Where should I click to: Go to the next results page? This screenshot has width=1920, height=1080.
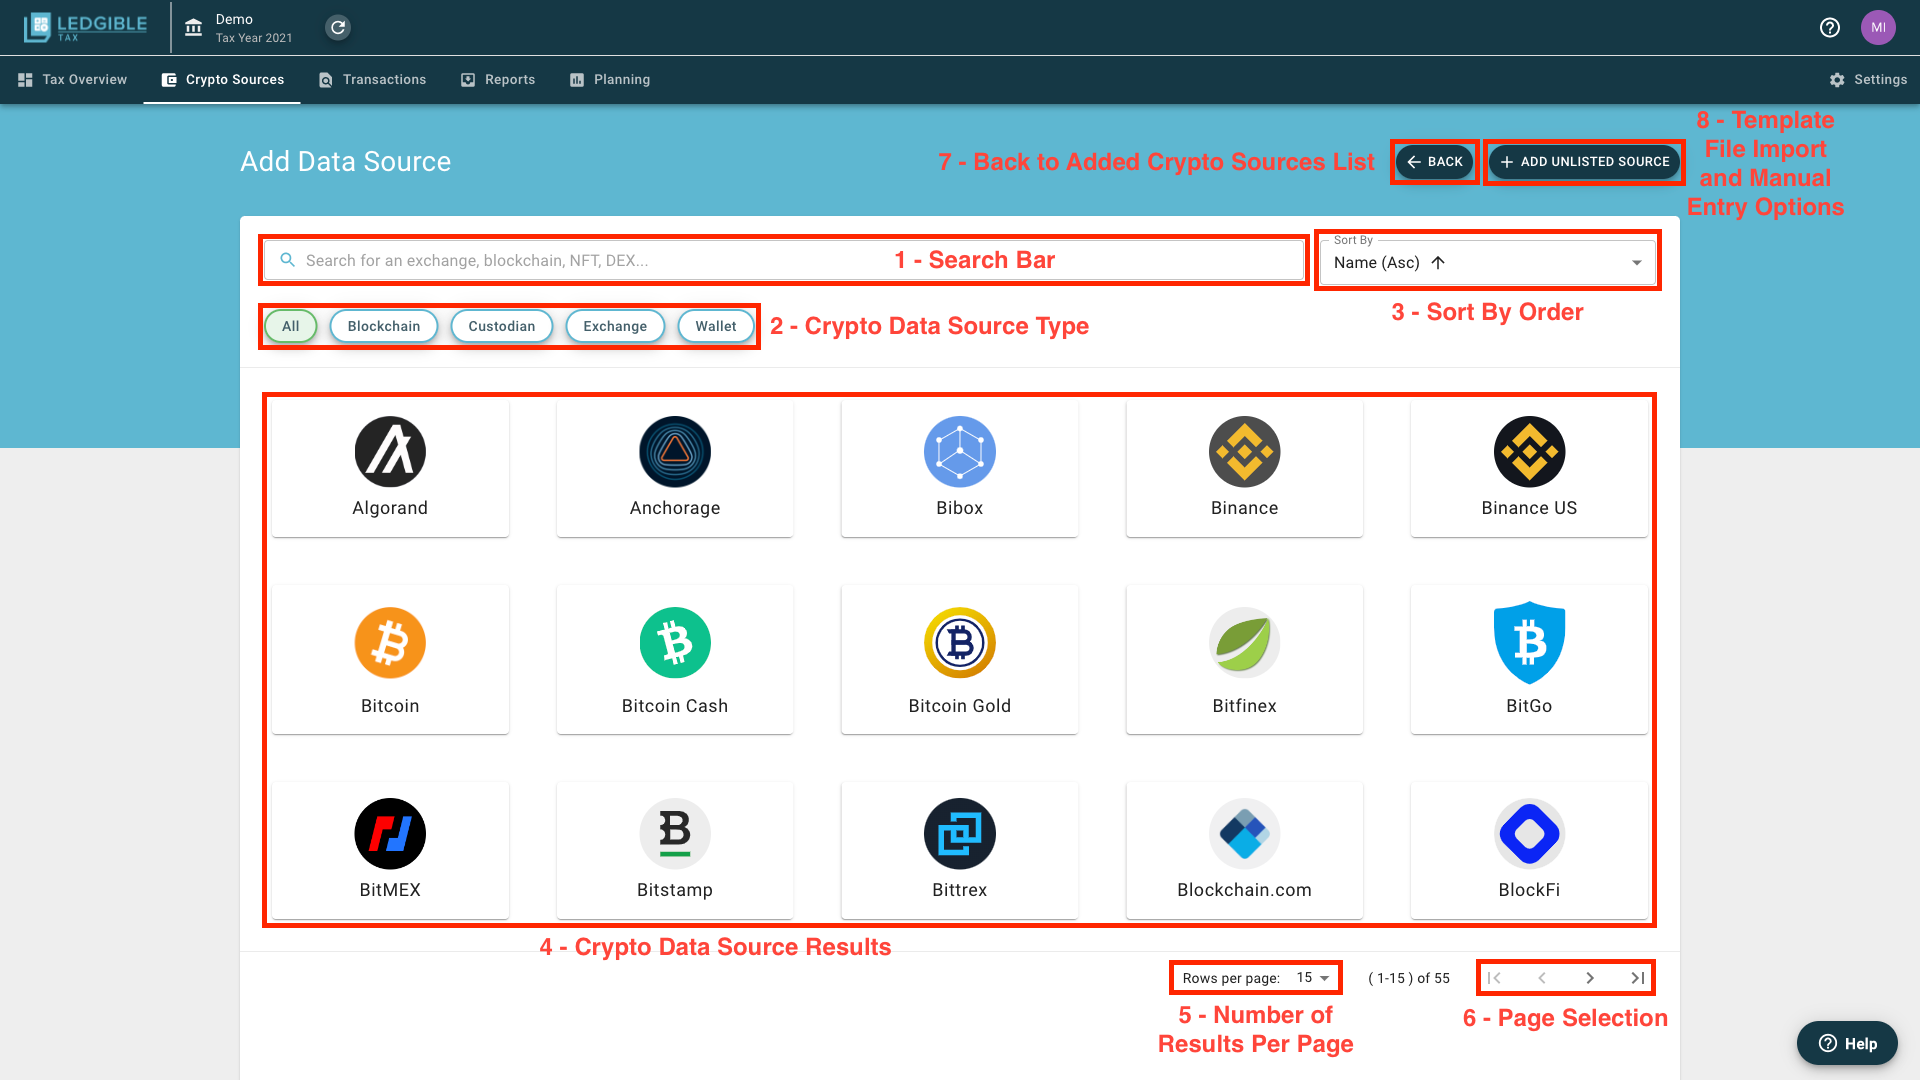(x=1590, y=978)
